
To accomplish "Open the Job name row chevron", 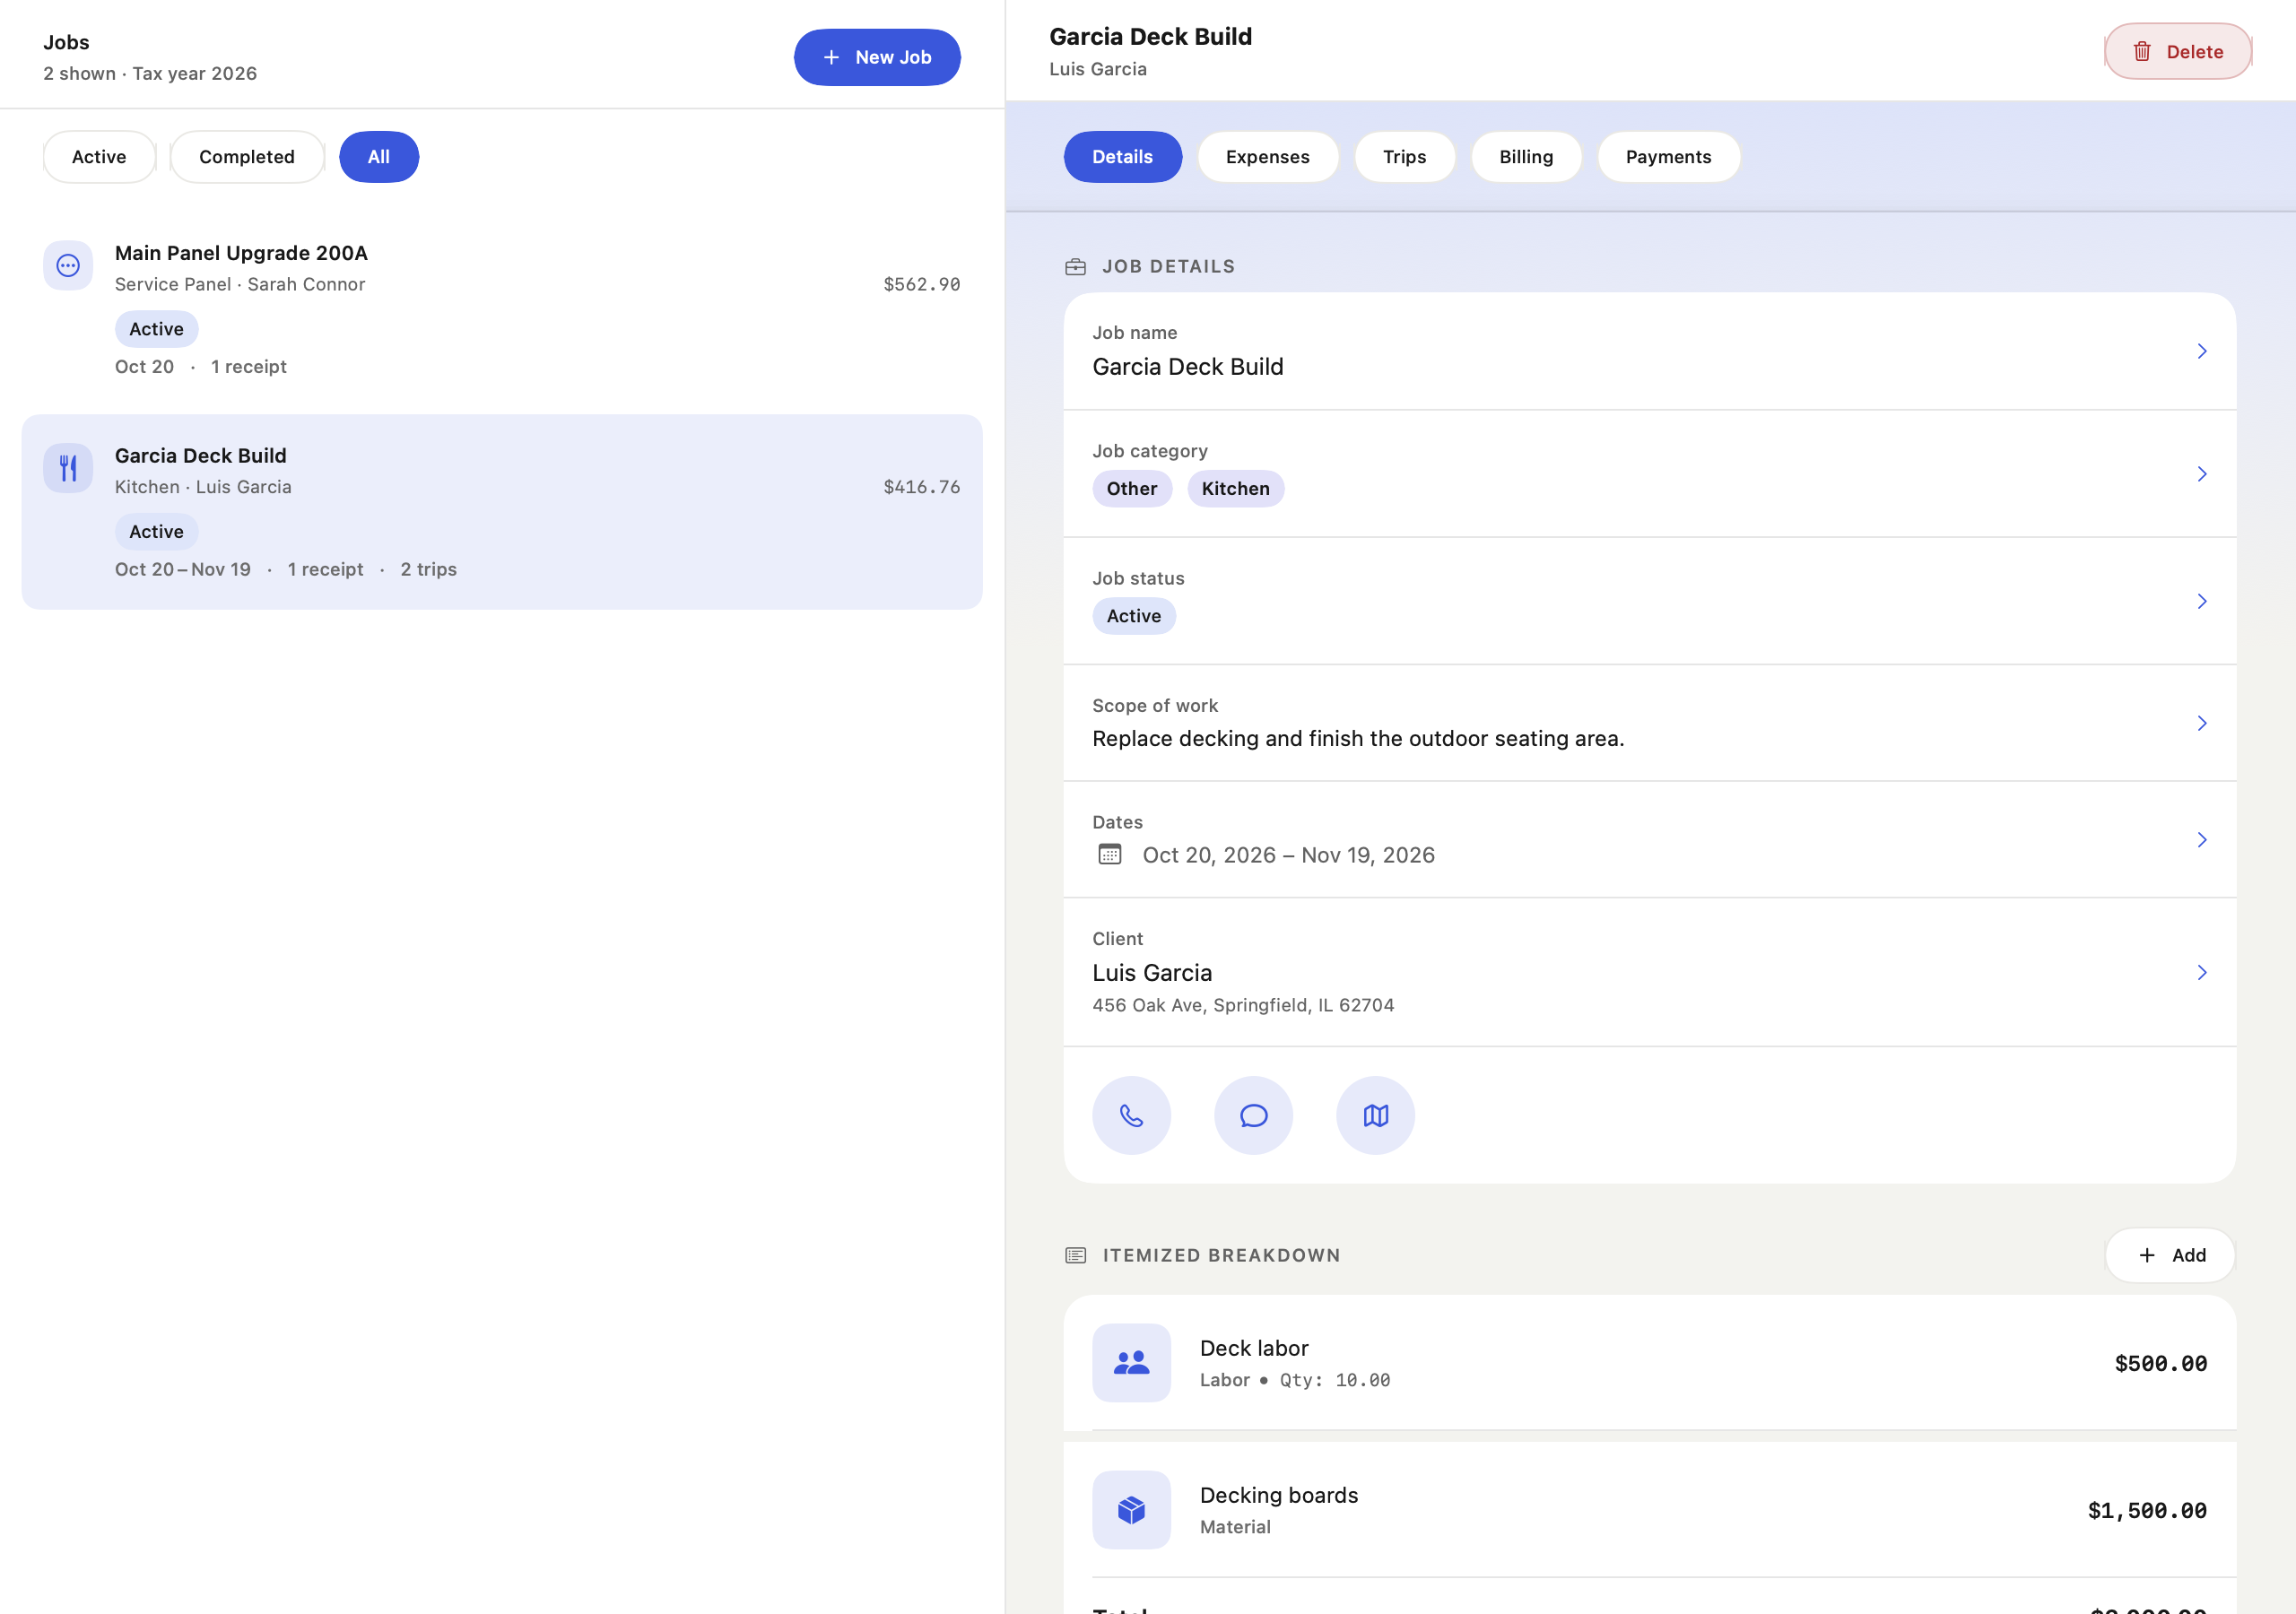I will point(2201,351).
